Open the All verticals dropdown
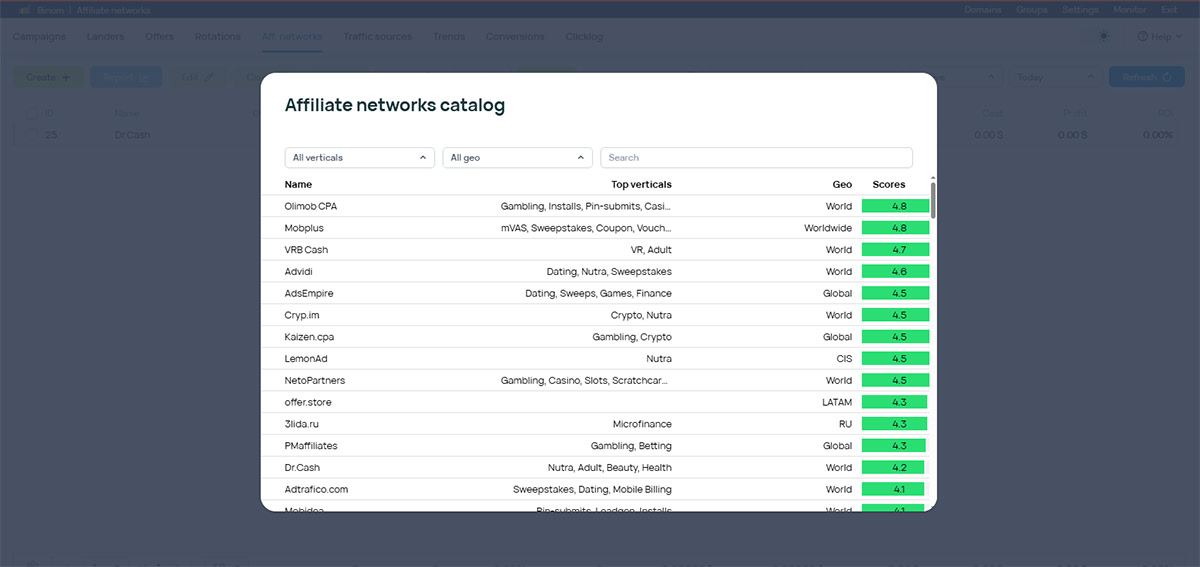Screen dimensions: 1200x567 coord(360,157)
